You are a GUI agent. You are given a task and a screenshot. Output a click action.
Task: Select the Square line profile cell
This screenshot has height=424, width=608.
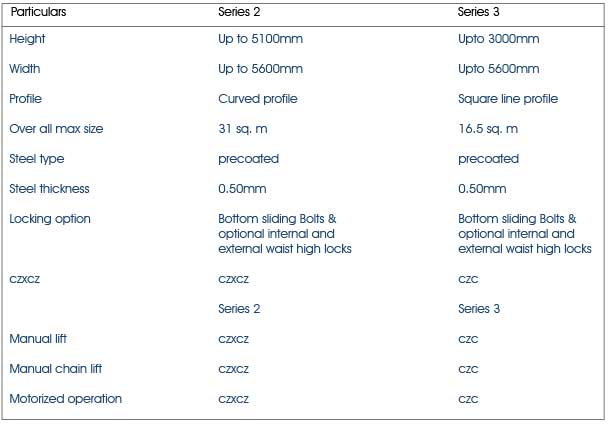(508, 99)
